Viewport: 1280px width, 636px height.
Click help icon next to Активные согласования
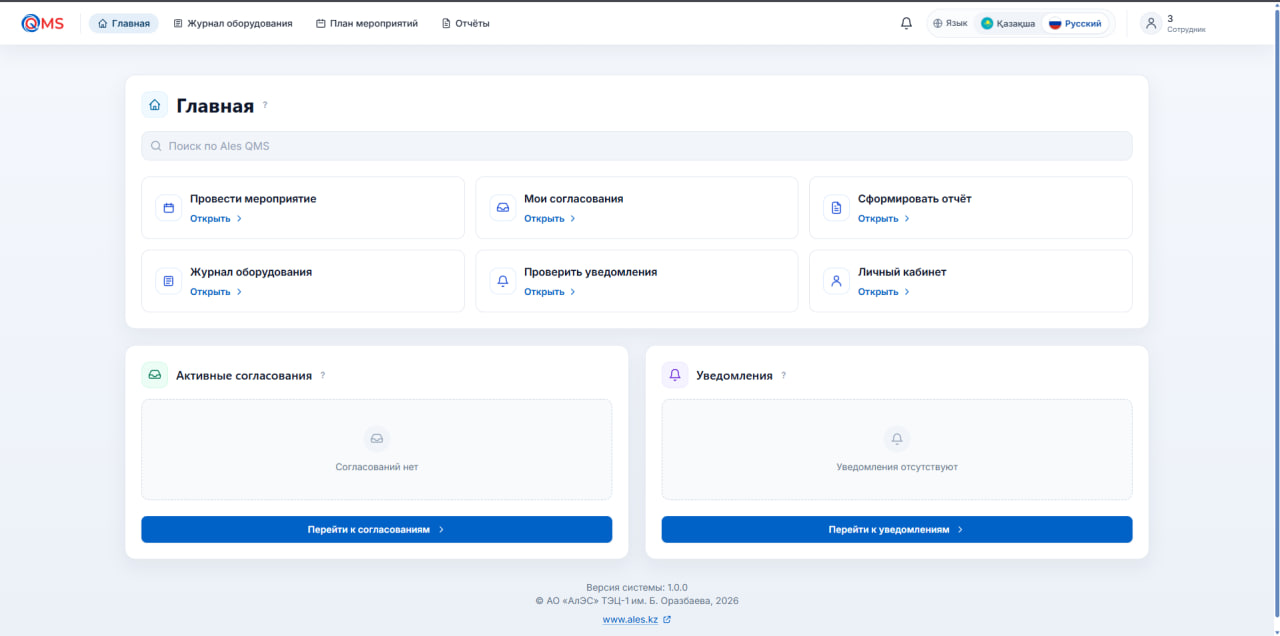pos(323,376)
